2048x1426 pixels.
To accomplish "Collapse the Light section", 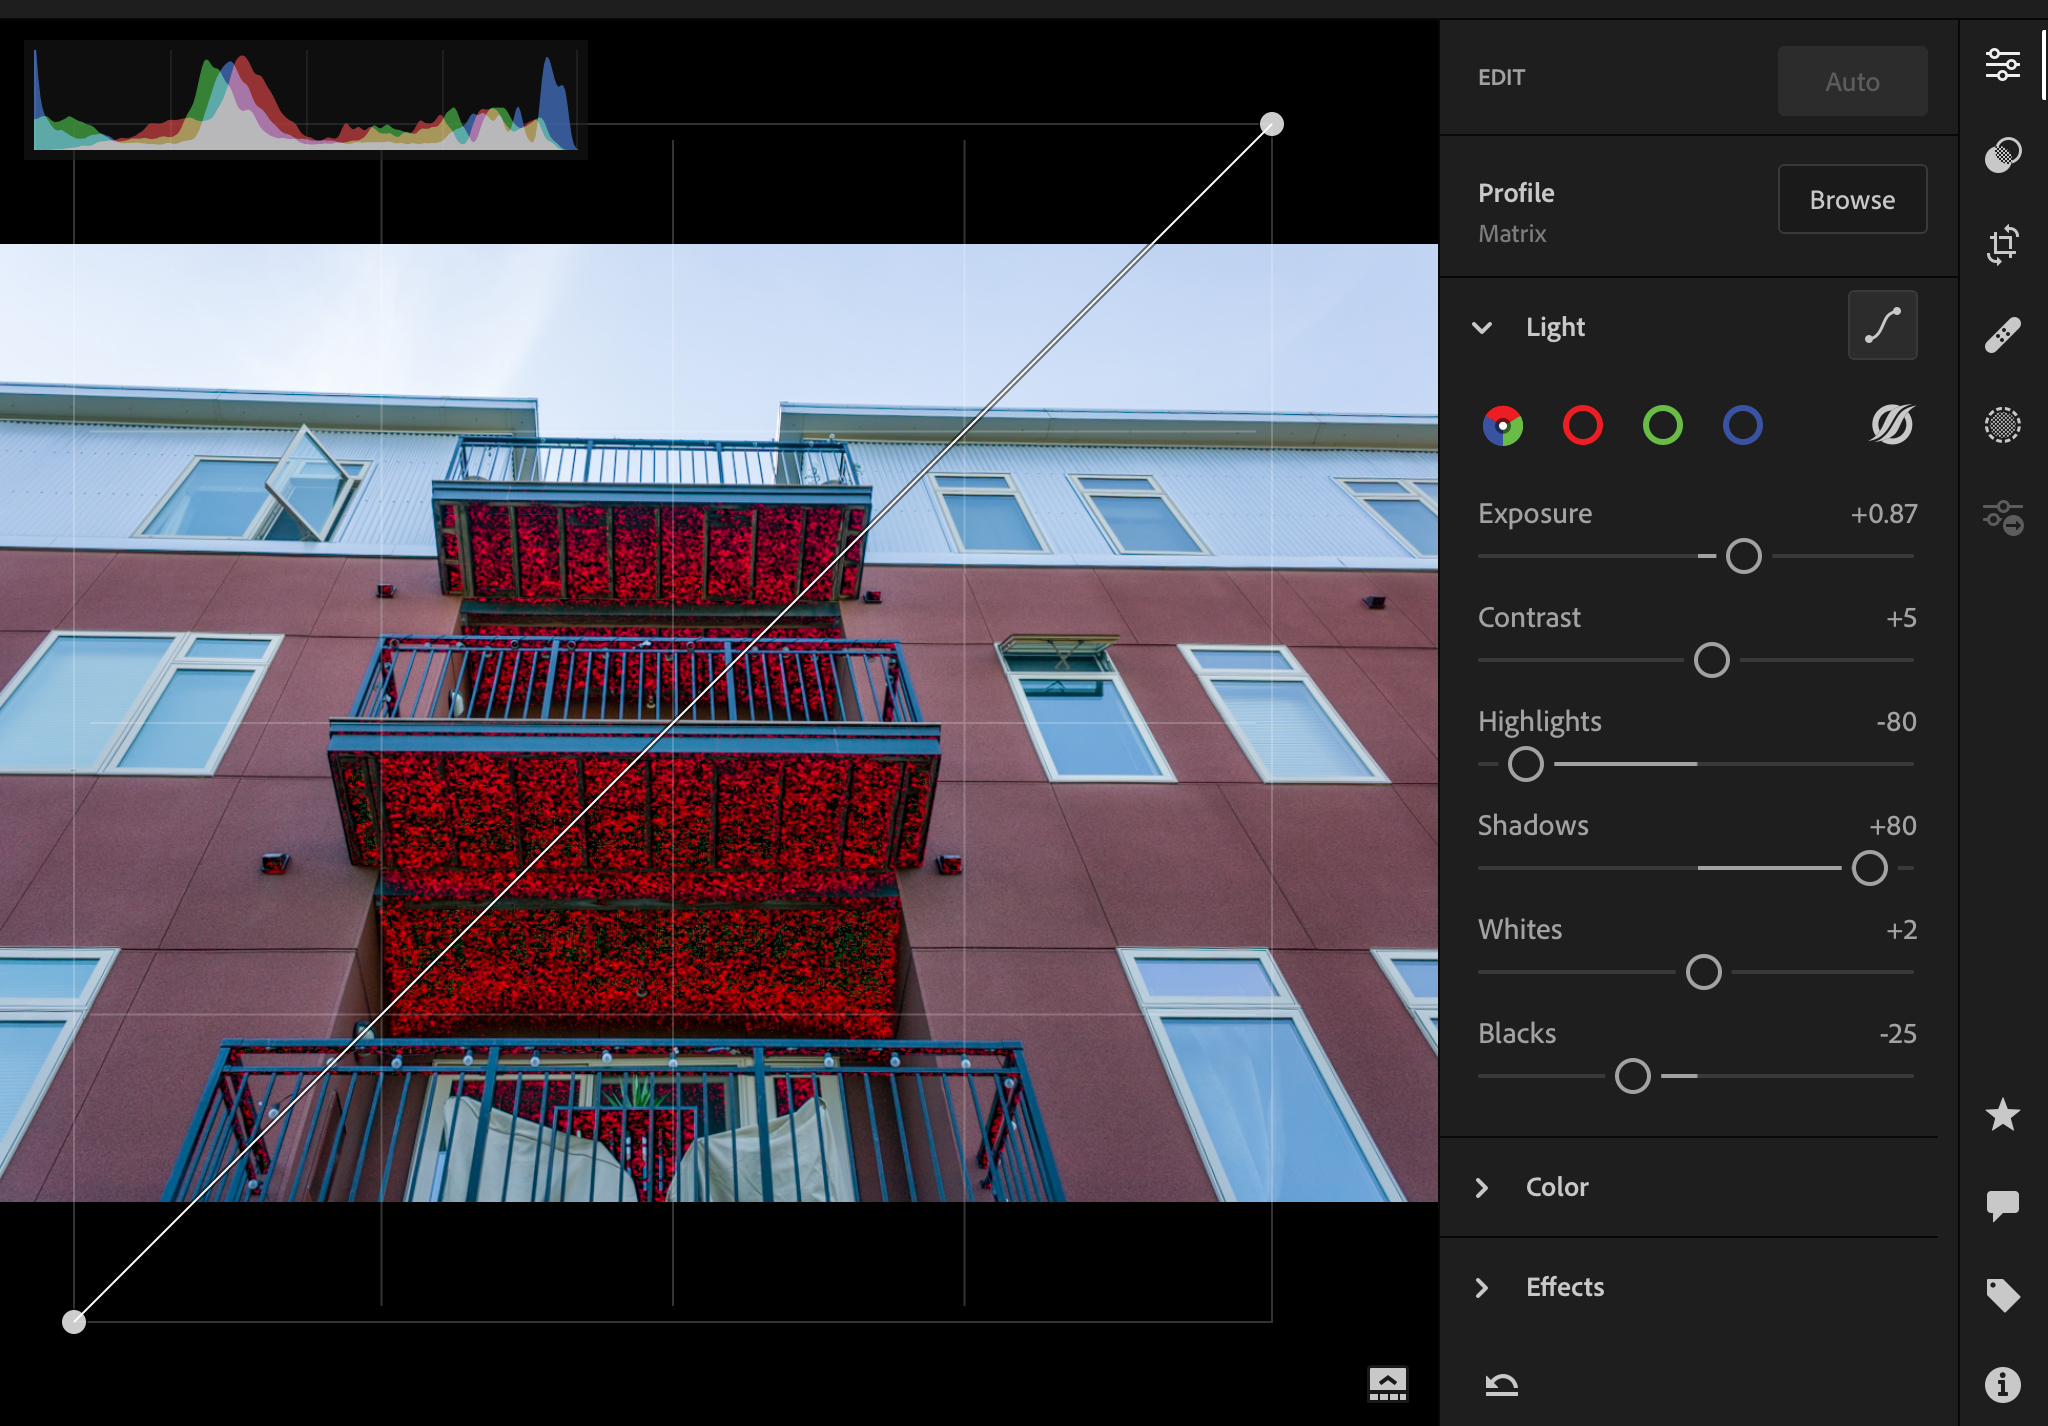I will [1482, 327].
